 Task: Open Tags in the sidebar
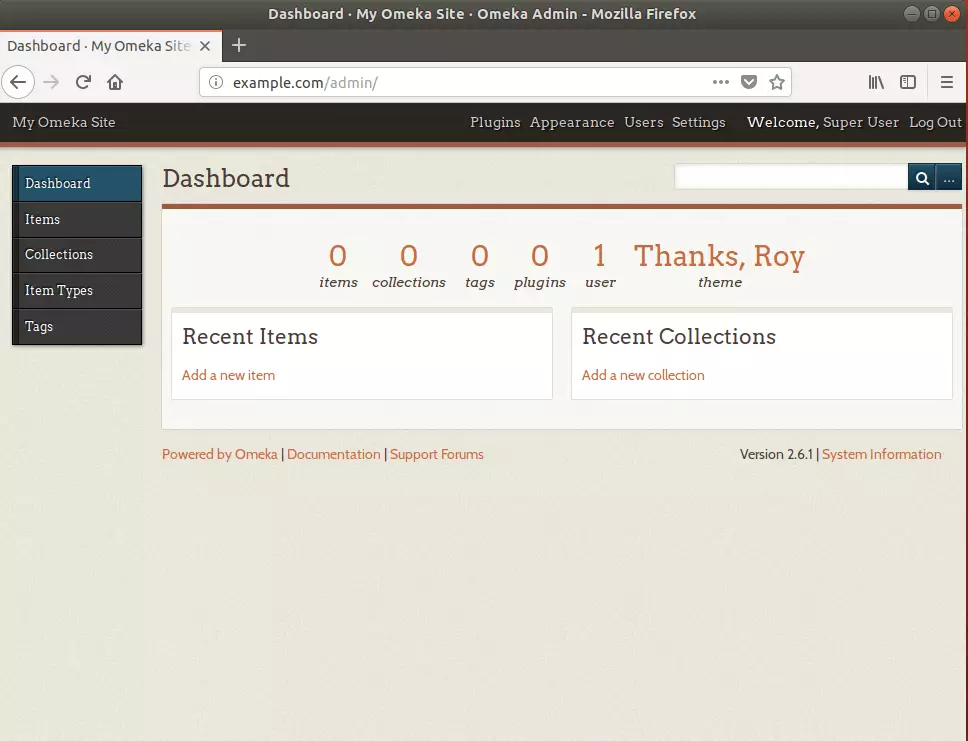coord(77,326)
